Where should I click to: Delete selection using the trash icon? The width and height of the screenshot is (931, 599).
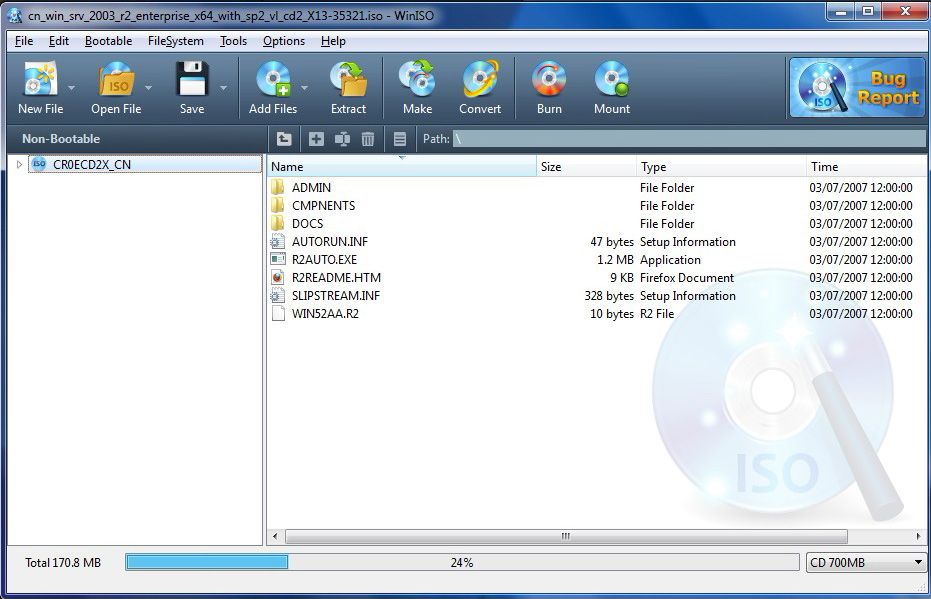(x=368, y=139)
